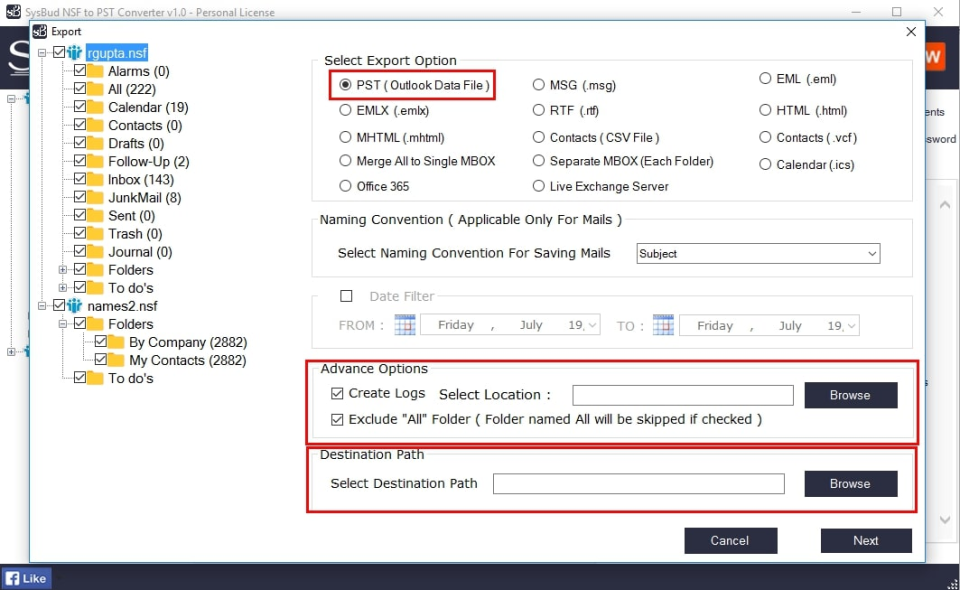Click the By Company folder icon
The height and width of the screenshot is (590, 960).
click(x=116, y=342)
